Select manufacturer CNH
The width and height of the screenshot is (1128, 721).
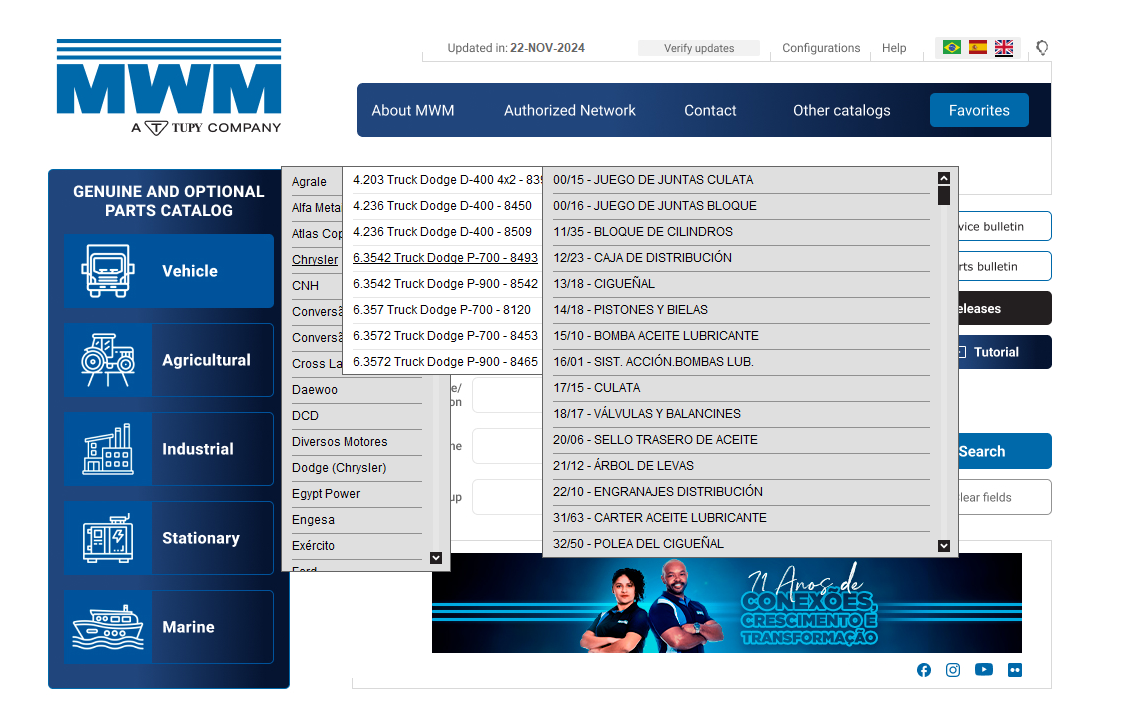(x=305, y=286)
